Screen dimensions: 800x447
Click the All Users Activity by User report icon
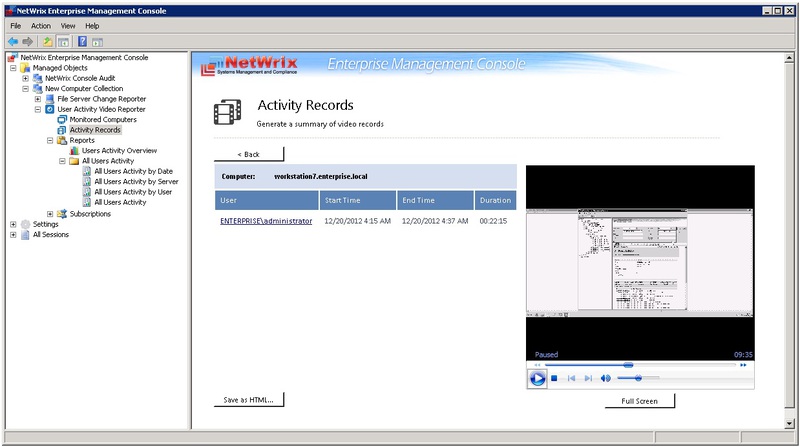pyautogui.click(x=87, y=192)
